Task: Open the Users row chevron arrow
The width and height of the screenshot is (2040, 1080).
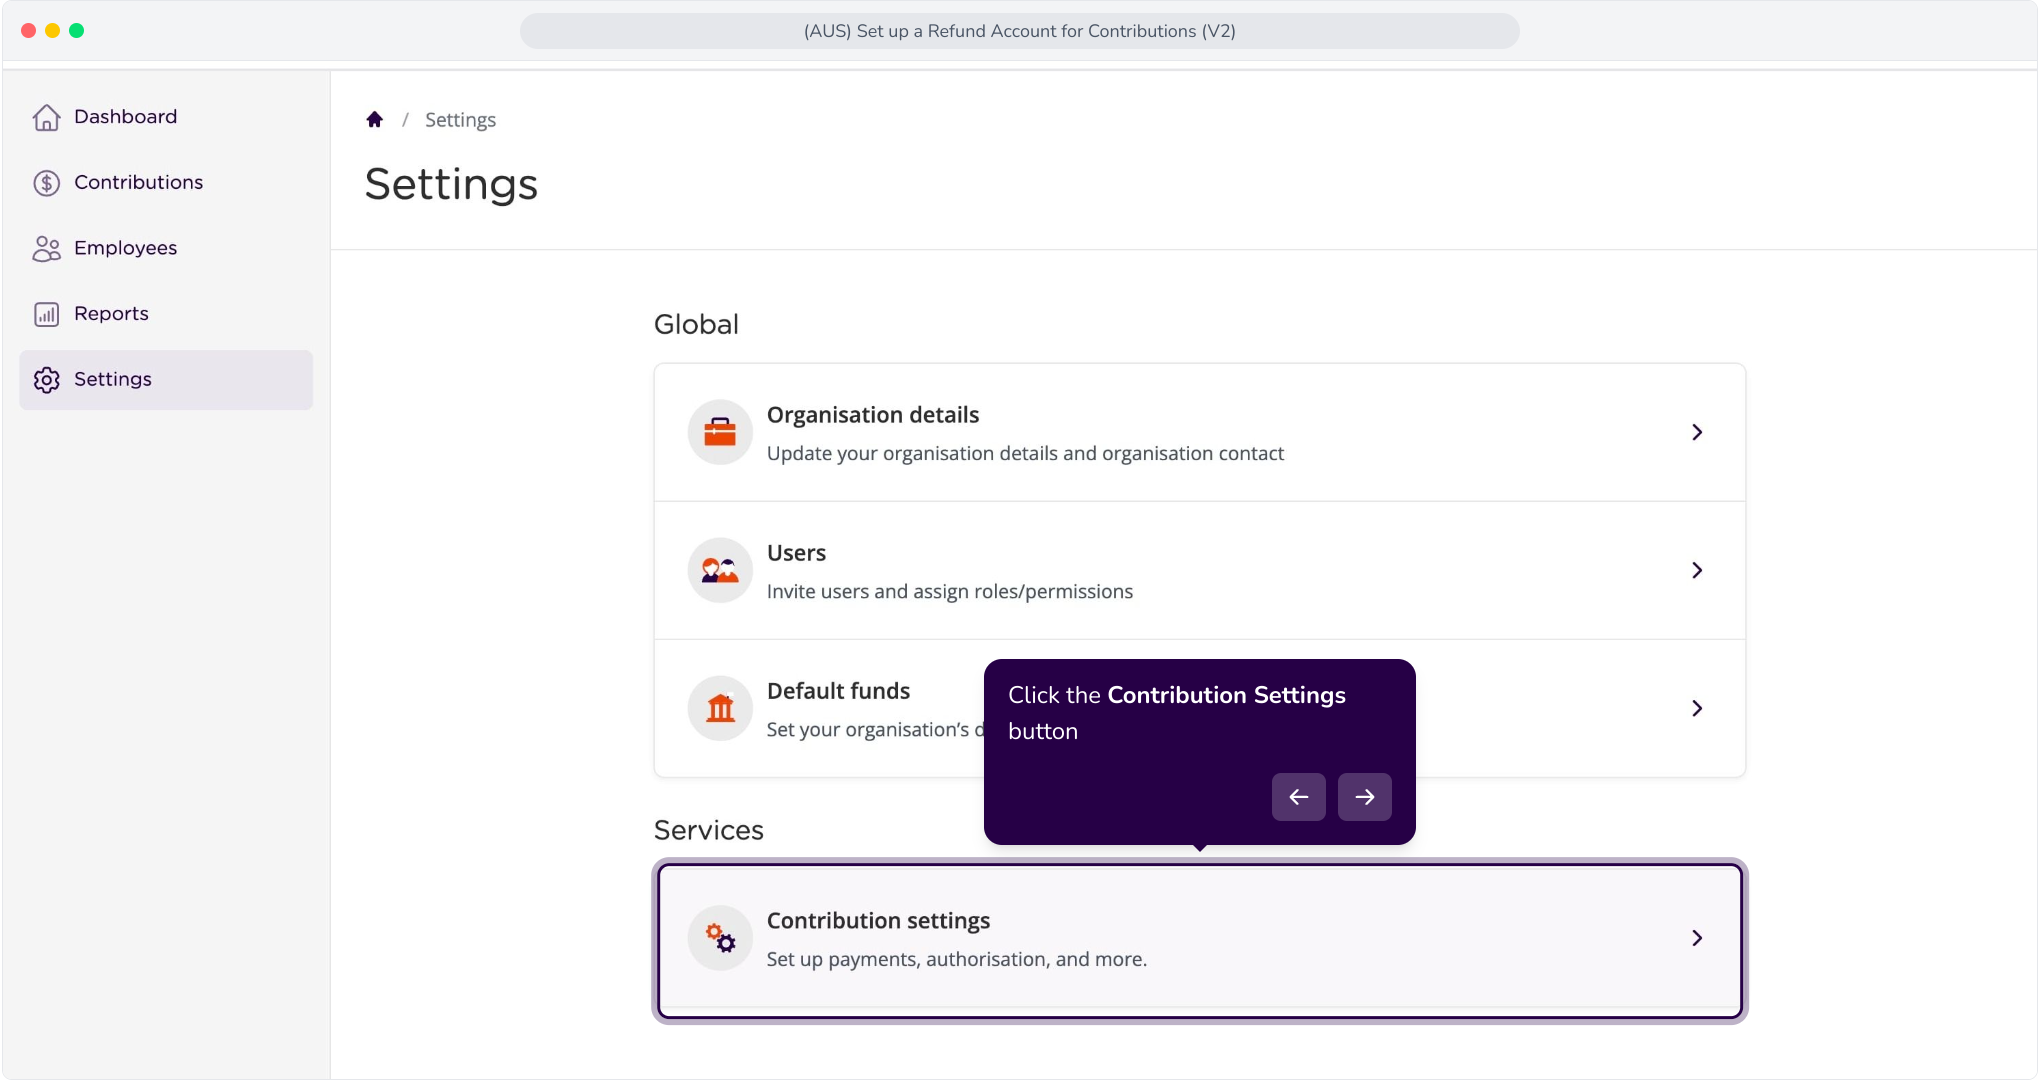Action: (x=1697, y=570)
